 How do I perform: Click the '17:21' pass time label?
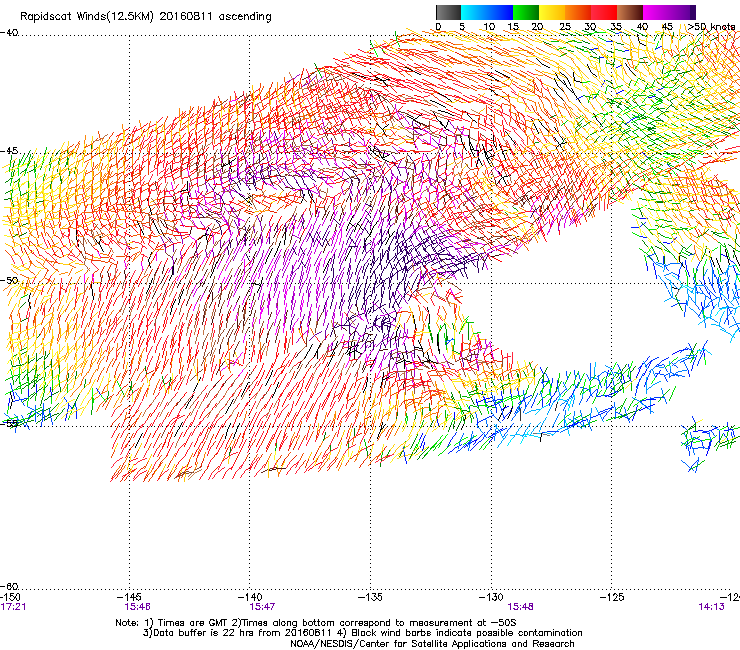point(13,607)
